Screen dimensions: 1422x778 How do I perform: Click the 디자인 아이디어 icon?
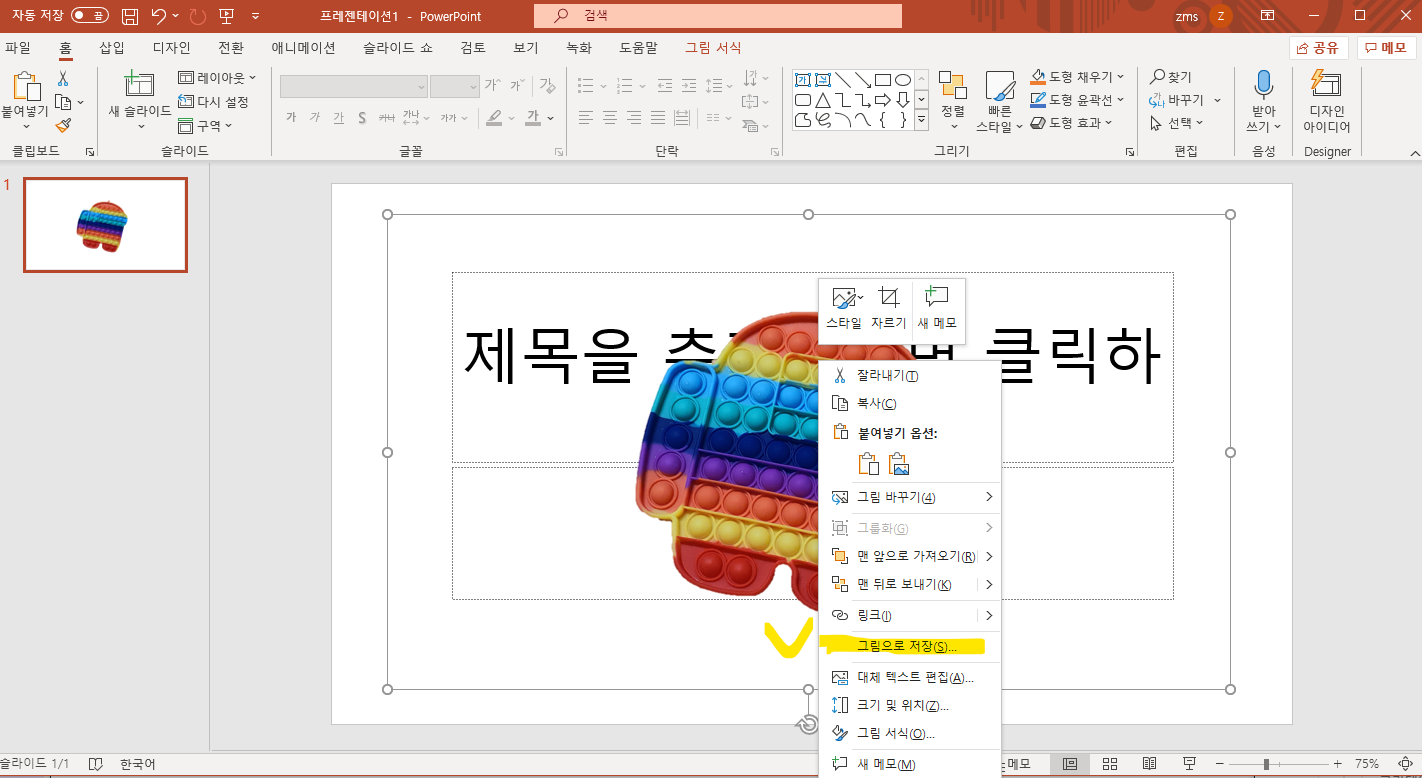(1326, 86)
